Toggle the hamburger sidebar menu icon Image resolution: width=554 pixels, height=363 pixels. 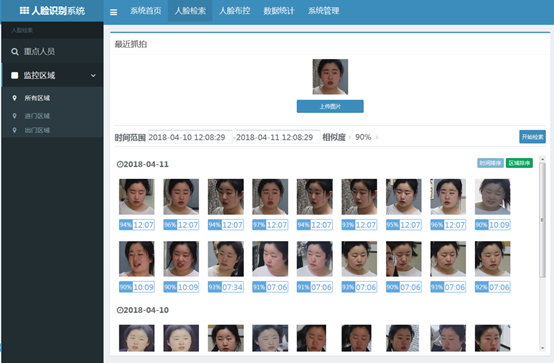[x=113, y=12]
